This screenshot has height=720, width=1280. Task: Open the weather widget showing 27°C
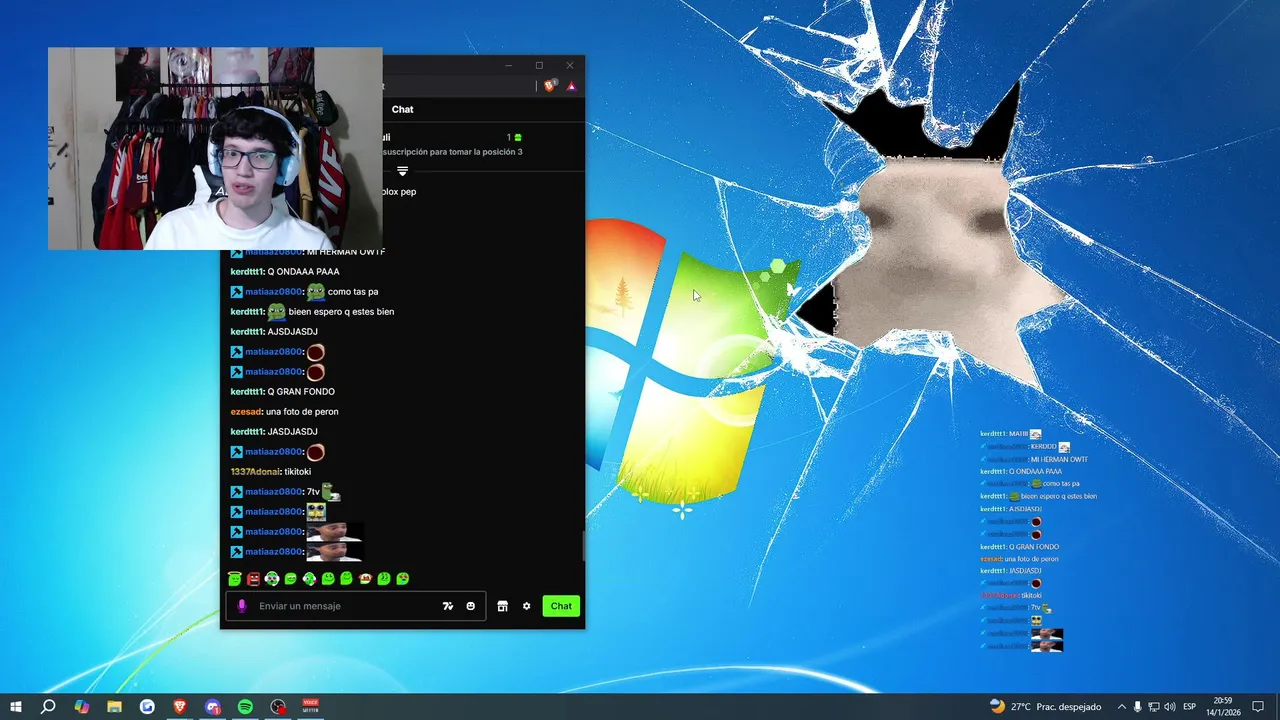click(1045, 706)
